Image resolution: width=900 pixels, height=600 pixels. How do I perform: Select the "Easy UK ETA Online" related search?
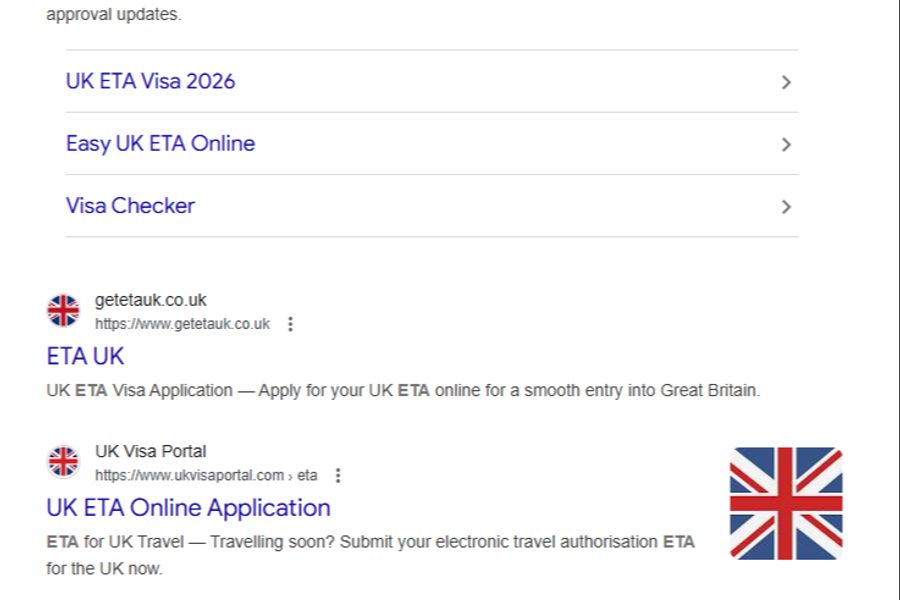pyautogui.click(x=159, y=143)
